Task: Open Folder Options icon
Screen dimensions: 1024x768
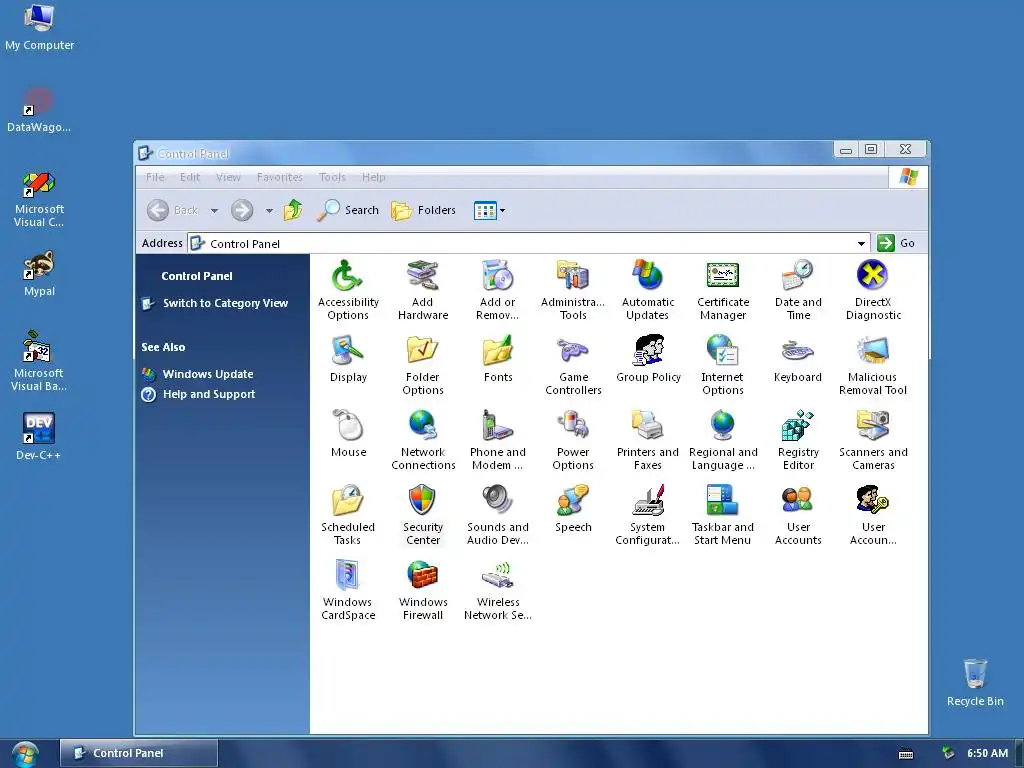Action: 423,364
